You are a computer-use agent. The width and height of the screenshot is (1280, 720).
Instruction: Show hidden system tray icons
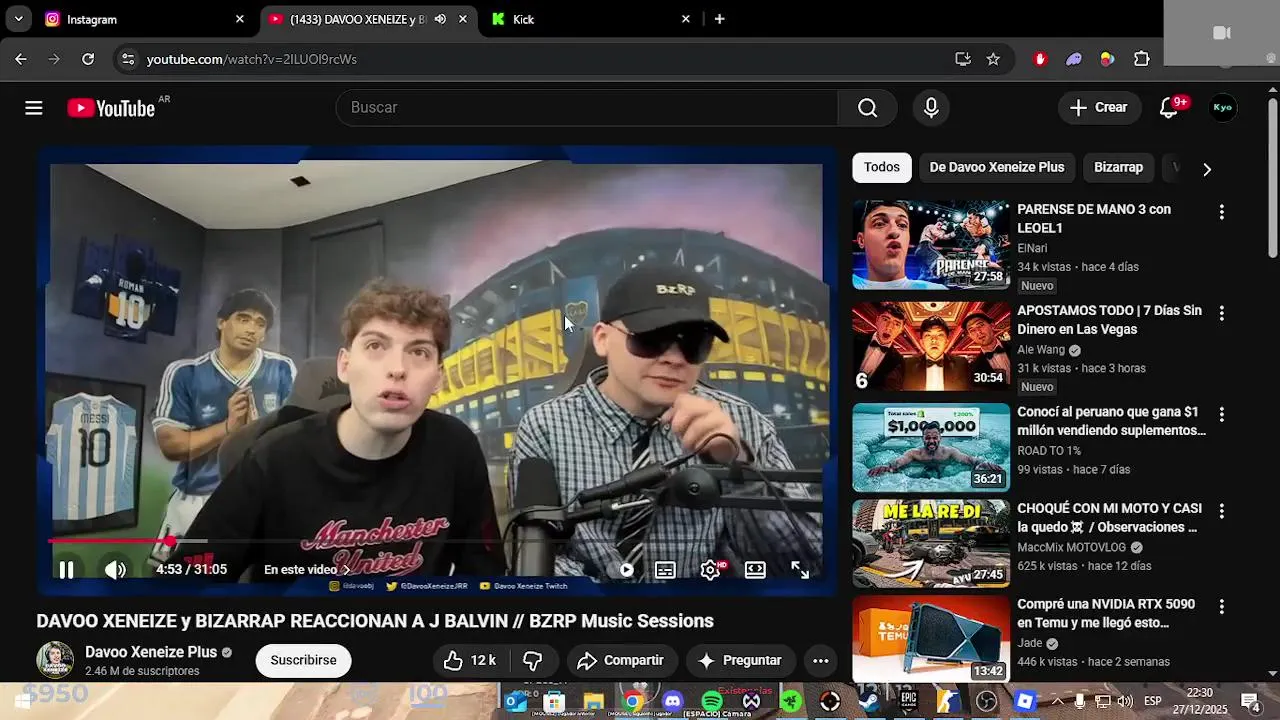point(1058,701)
